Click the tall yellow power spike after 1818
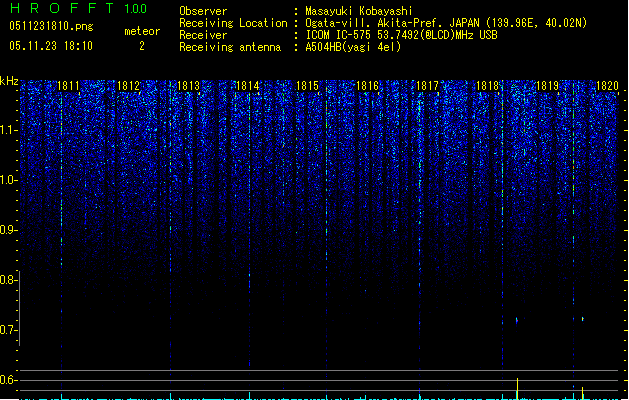The width and height of the screenshot is (629, 400). [x=517, y=388]
